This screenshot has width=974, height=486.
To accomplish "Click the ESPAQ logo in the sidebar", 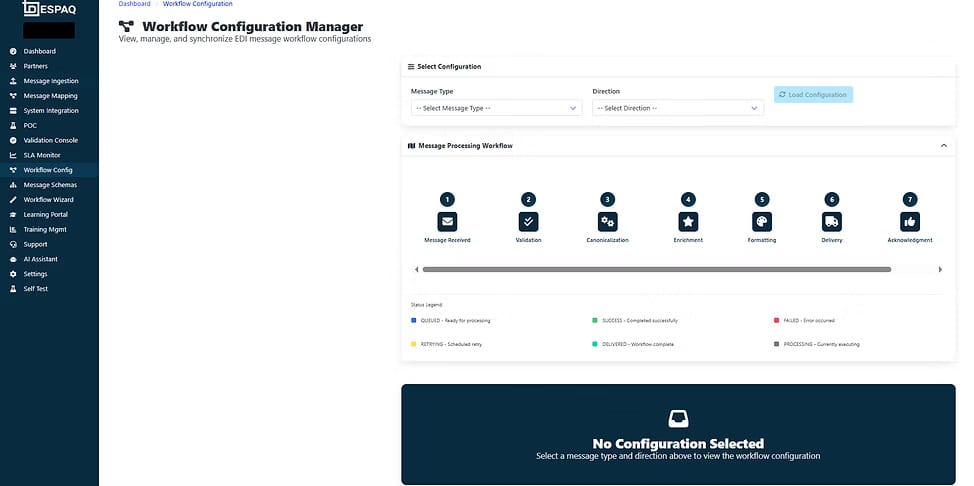I will pyautogui.click(x=49, y=8).
